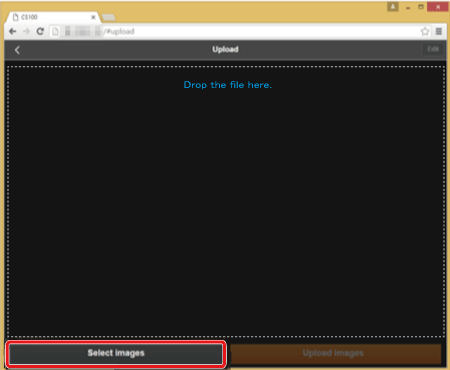This screenshot has height=370, width=450.
Task: Click the Select images button
Action: (x=116, y=353)
